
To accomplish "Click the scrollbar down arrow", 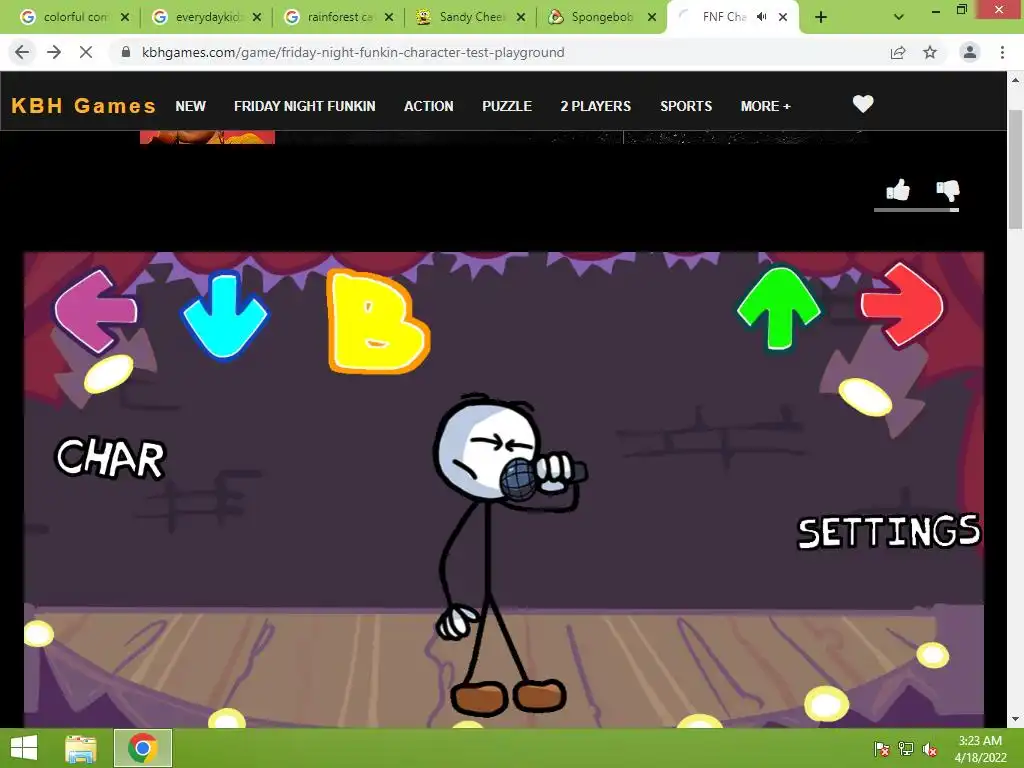I will pyautogui.click(x=1015, y=719).
